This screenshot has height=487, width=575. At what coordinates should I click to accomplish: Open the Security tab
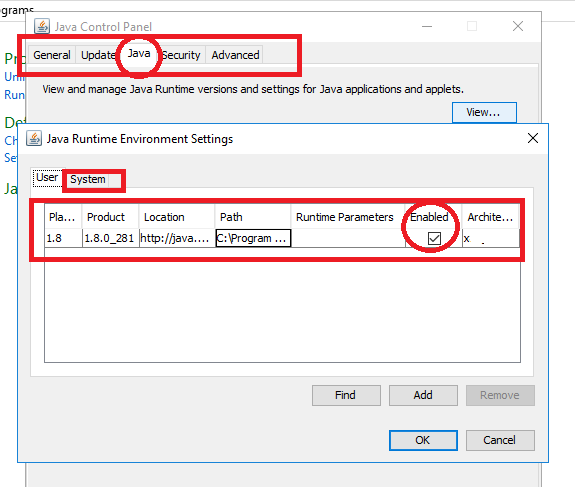click(181, 55)
